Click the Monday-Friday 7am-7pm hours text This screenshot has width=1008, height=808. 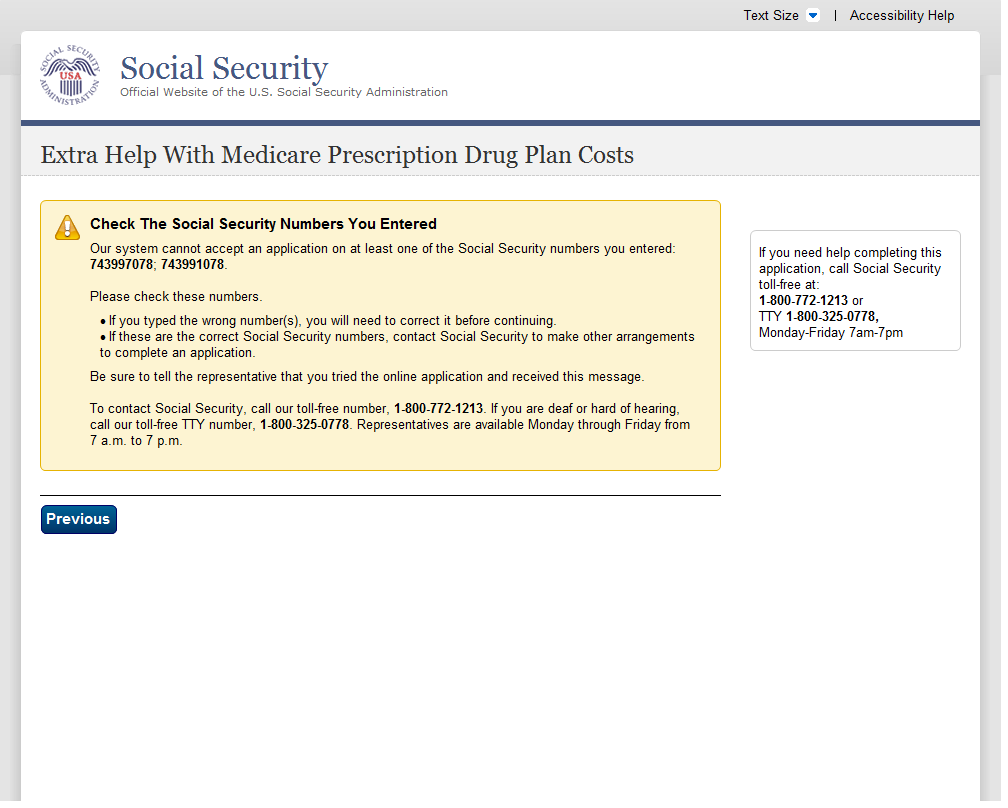(x=830, y=333)
